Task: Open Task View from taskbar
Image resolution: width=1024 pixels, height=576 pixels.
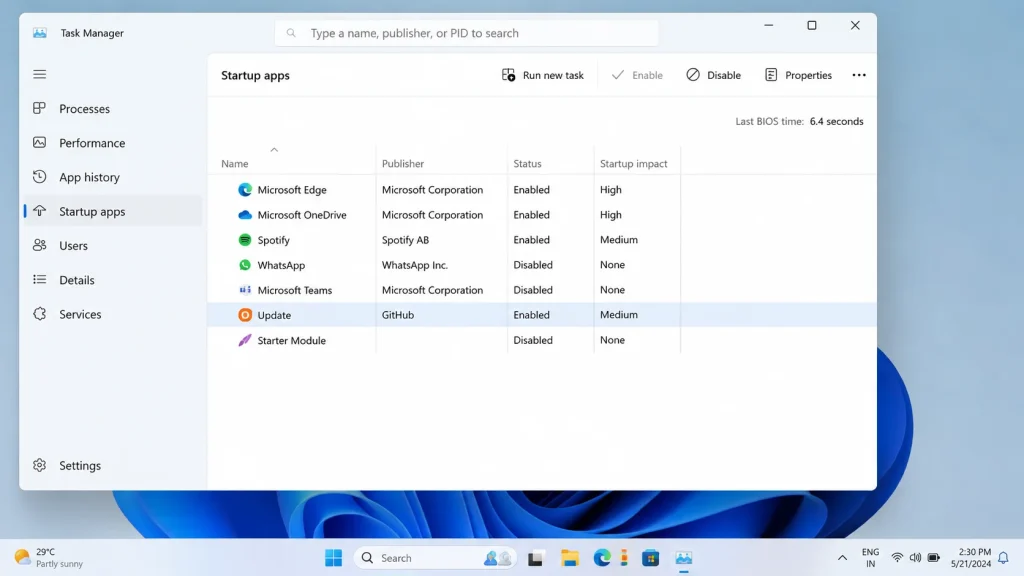Action: tap(536, 558)
